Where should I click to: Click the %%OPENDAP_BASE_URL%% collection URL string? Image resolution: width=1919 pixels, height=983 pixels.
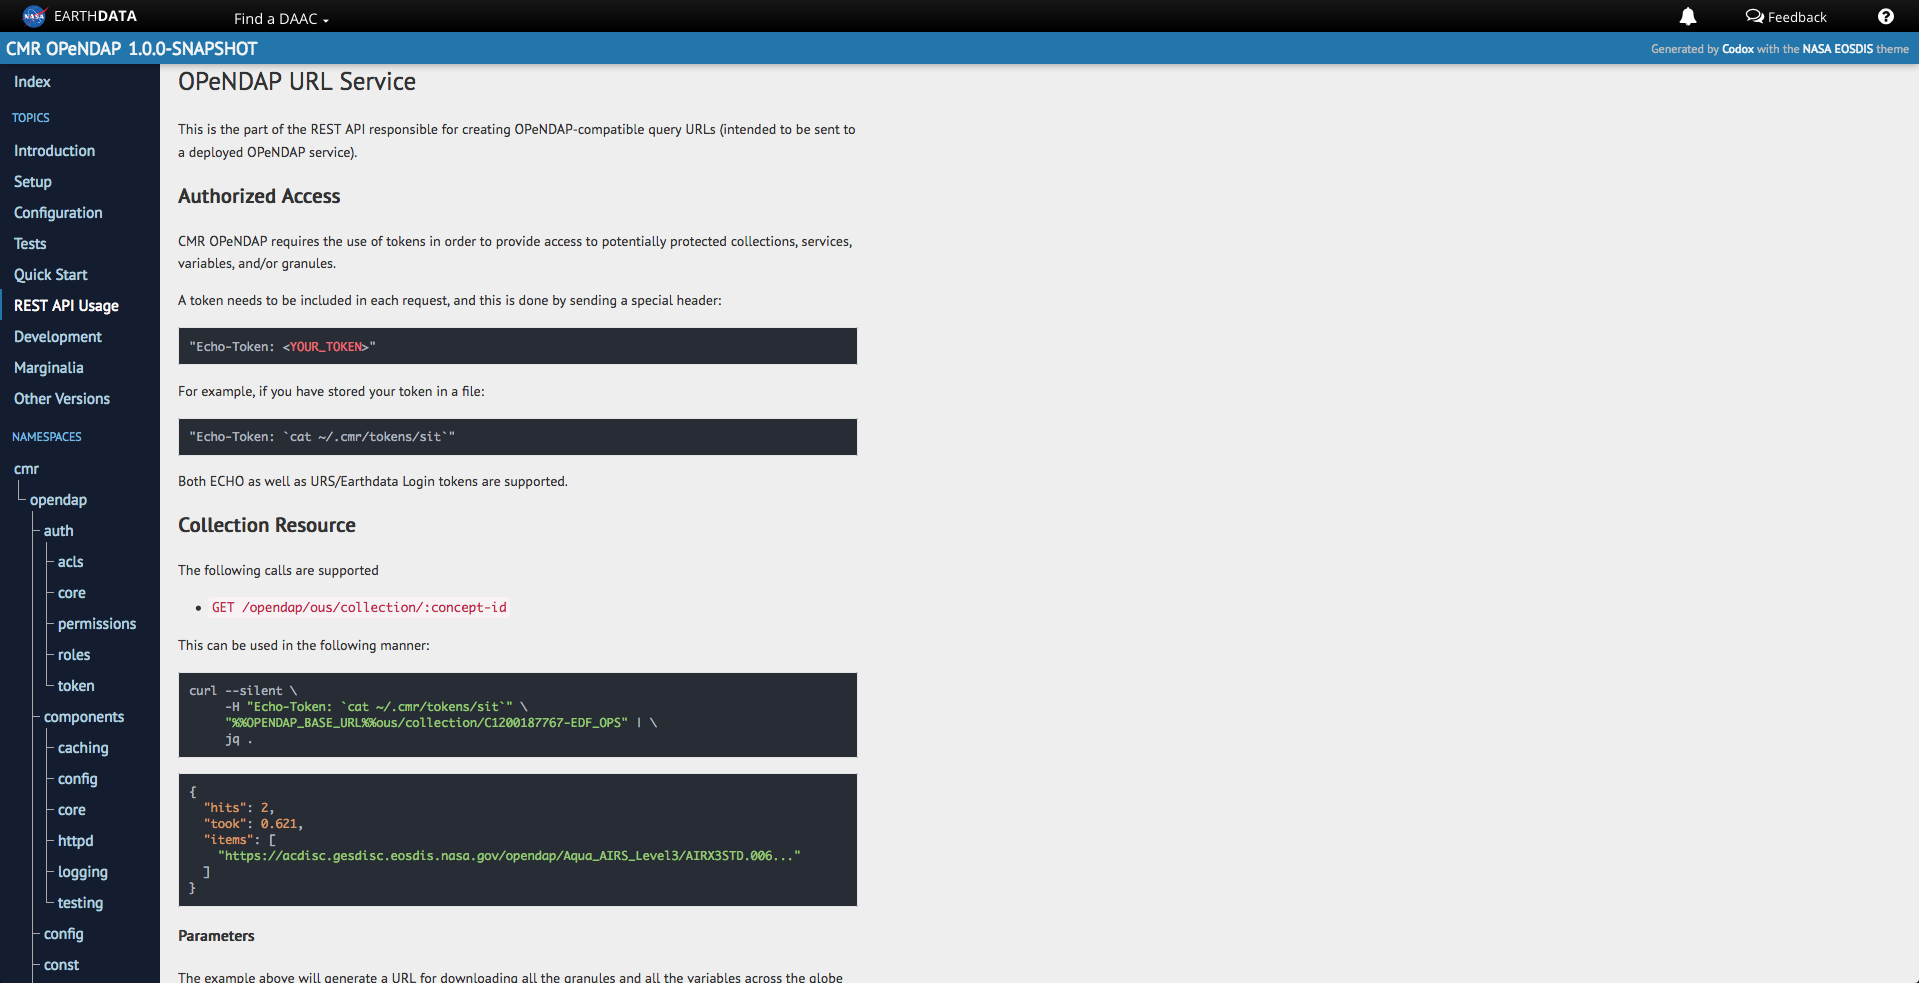426,723
